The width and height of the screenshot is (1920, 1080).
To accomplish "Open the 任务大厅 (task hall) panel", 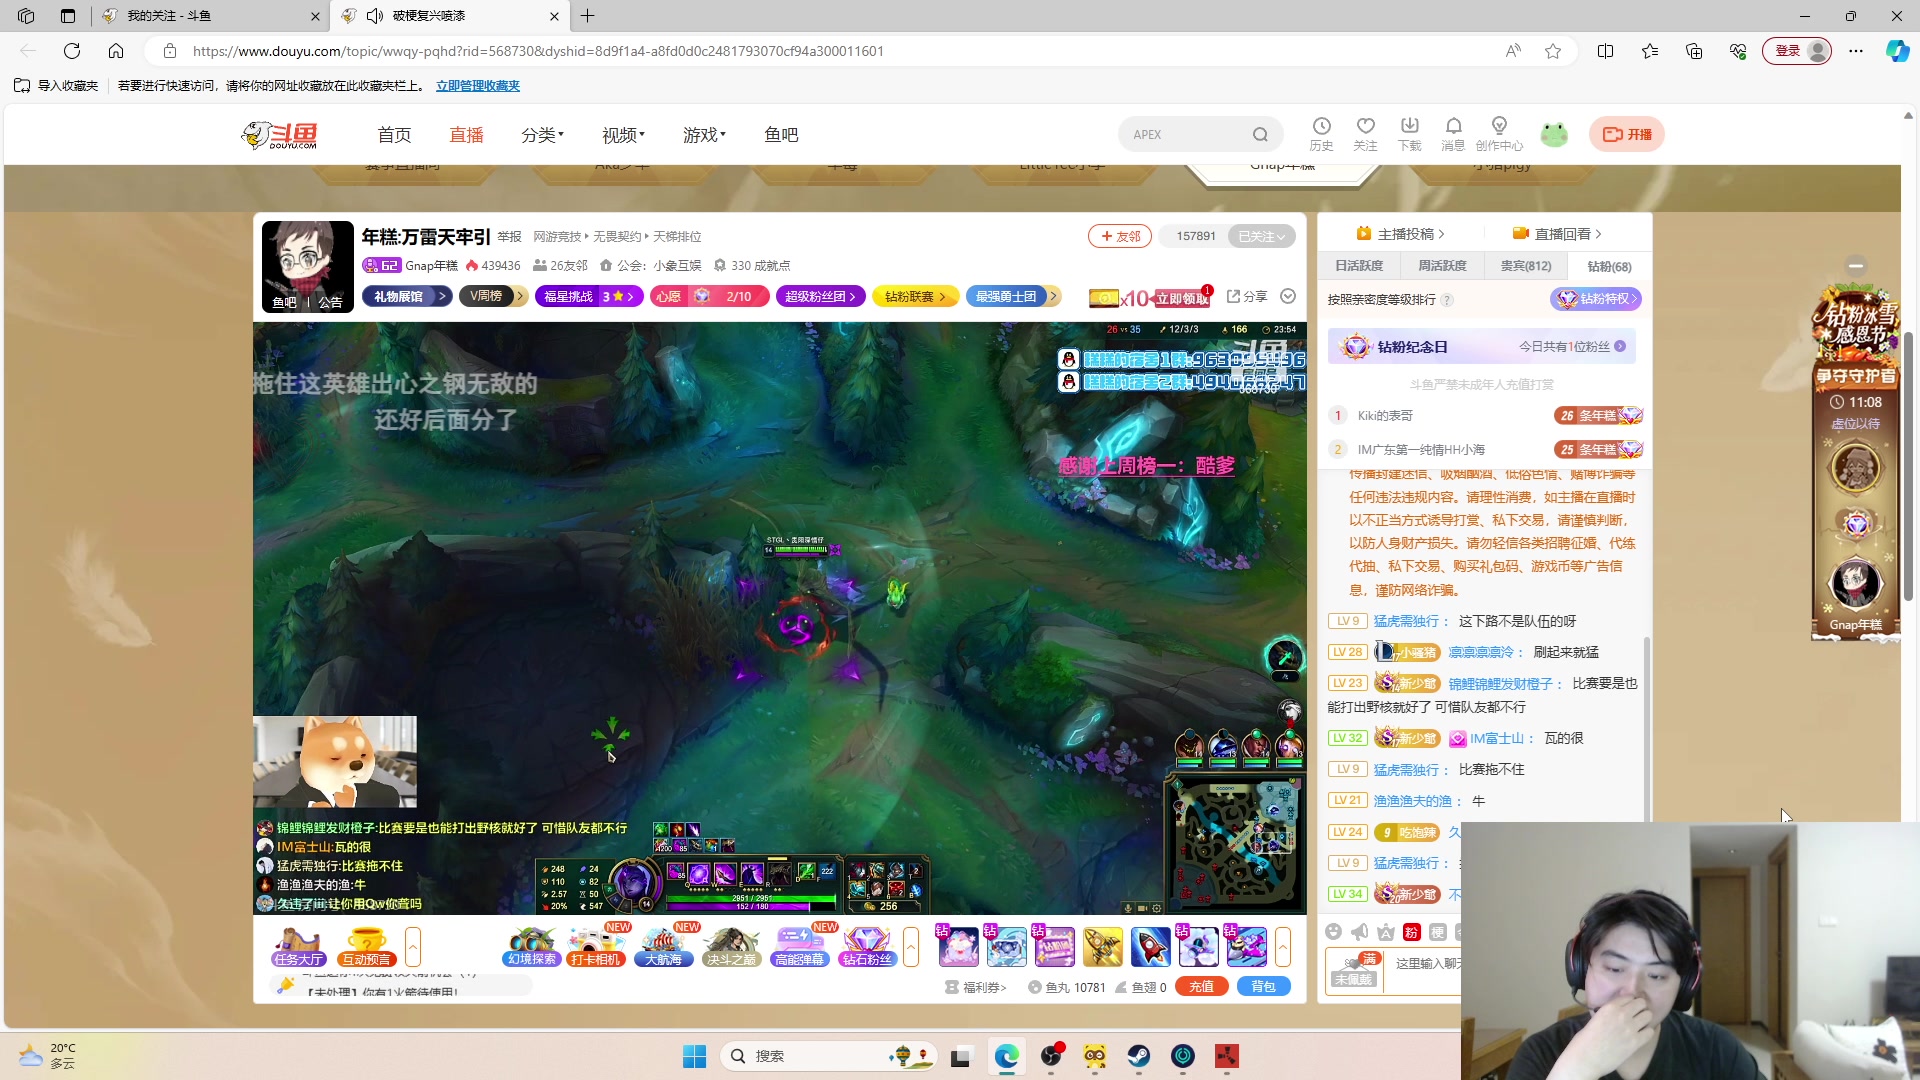I will click(297, 946).
